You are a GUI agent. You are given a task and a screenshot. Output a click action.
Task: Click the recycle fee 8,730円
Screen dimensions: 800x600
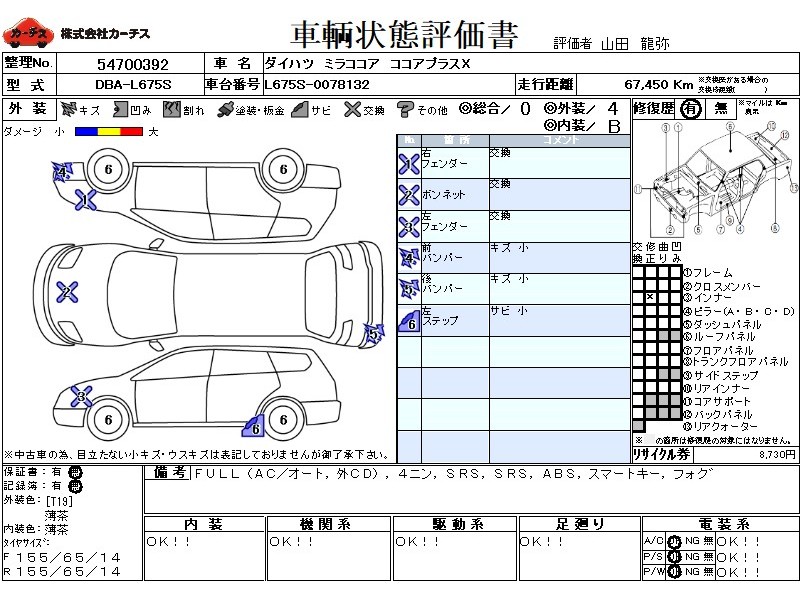pos(777,454)
